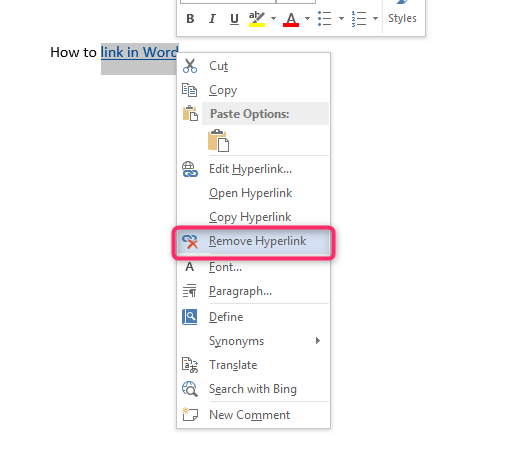This screenshot has height=453, width=512.
Task: Click the Keep Source paste clipboard icon
Action: tap(218, 141)
